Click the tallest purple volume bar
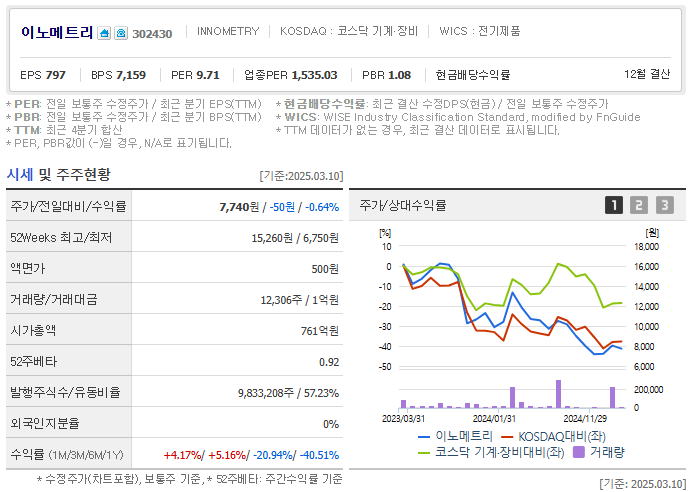This screenshot has height=492, width=689. pos(558,394)
